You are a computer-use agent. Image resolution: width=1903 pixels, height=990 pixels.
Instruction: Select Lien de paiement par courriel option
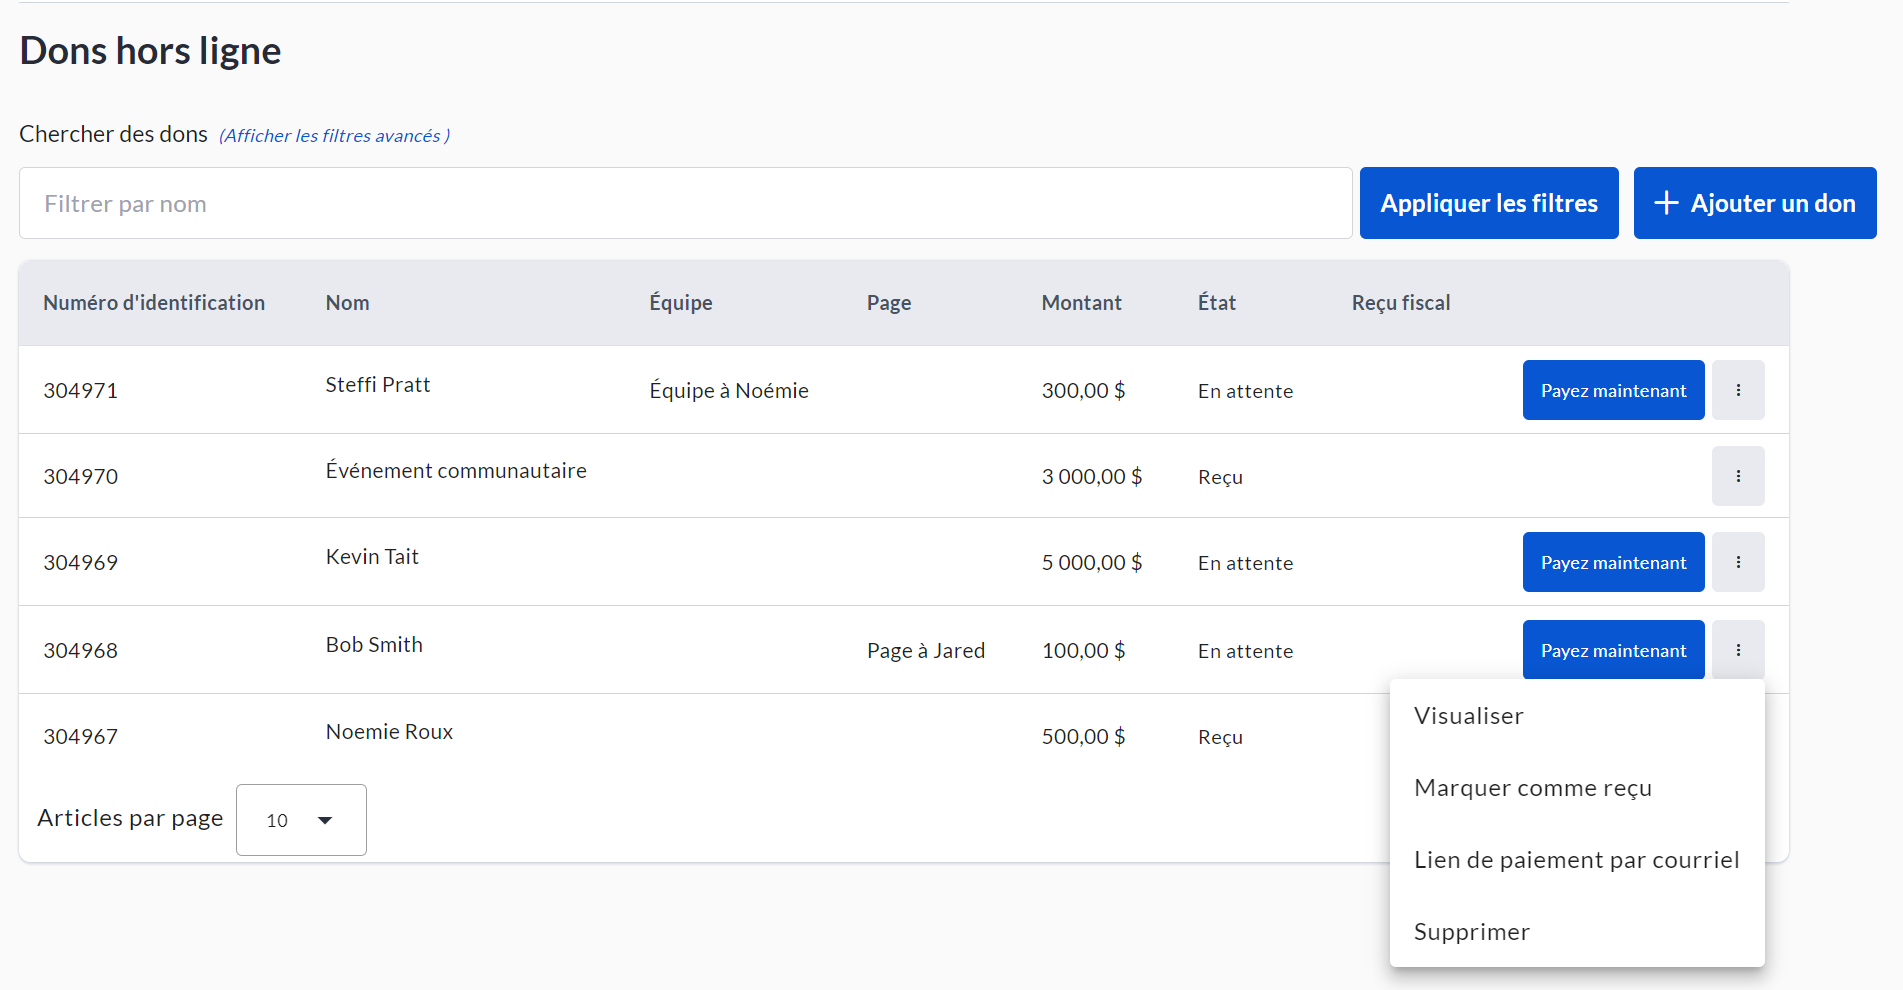coord(1576,860)
